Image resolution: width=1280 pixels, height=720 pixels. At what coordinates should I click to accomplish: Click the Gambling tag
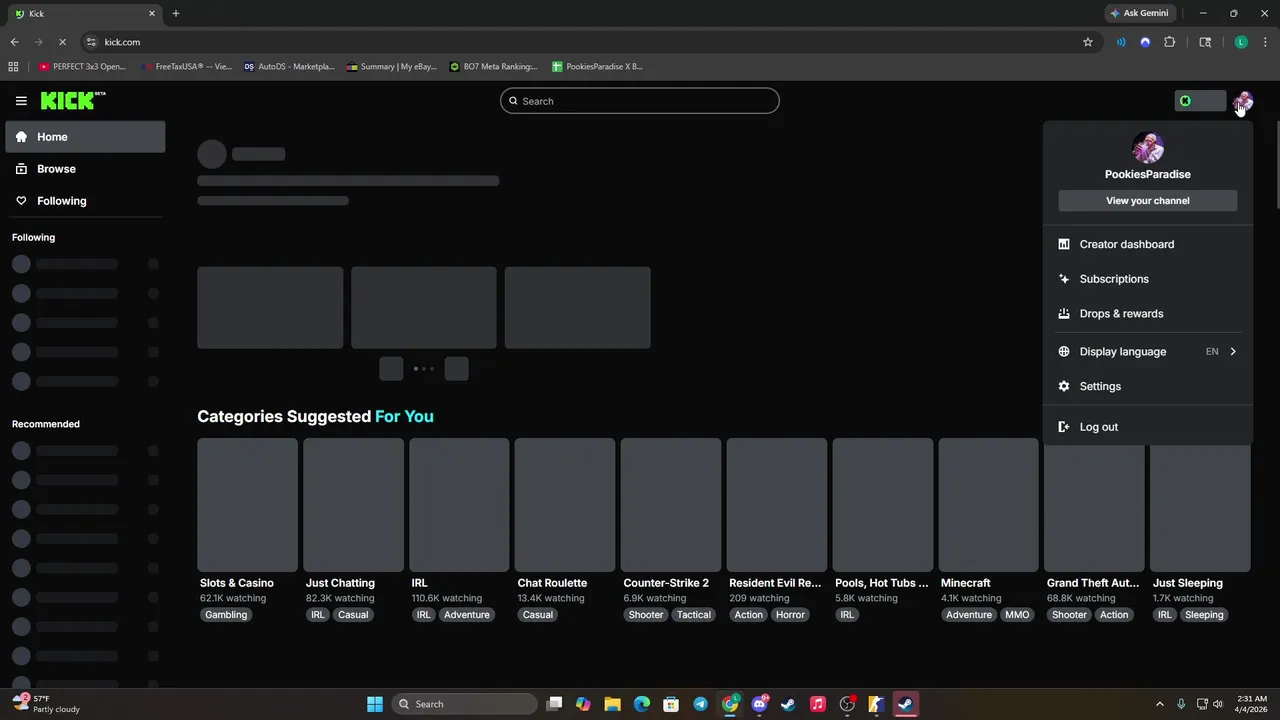pos(226,615)
